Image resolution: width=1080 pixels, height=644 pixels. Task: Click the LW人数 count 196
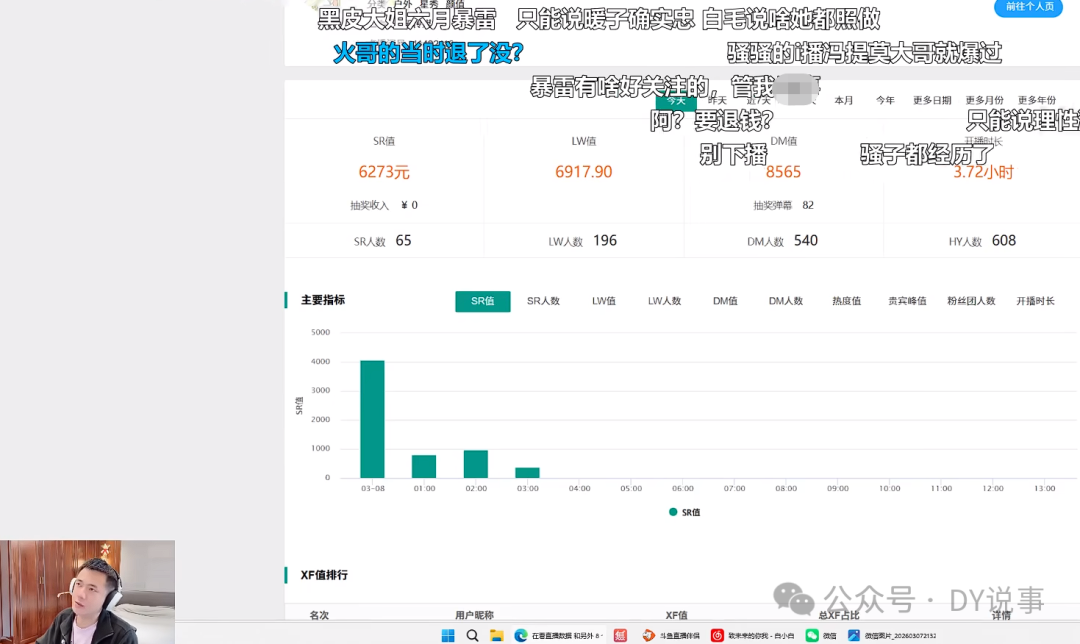tap(605, 240)
